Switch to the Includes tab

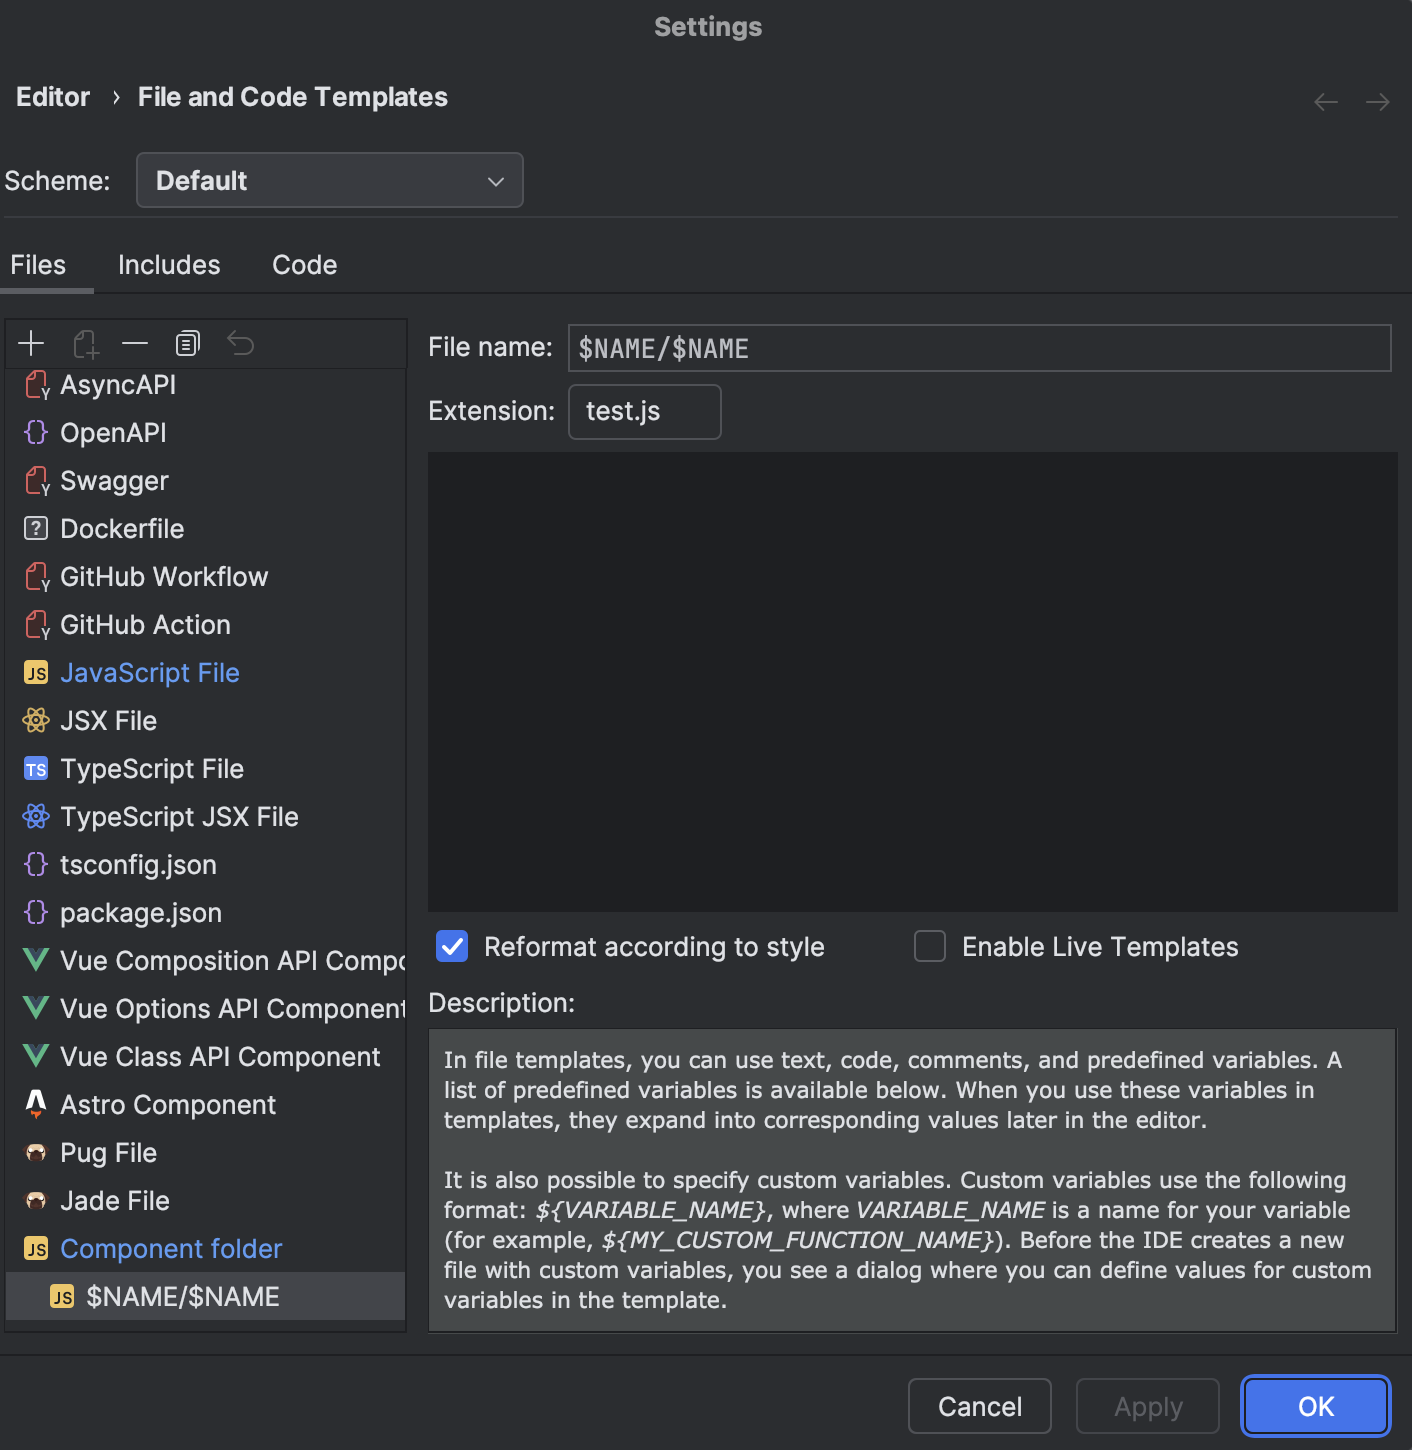pyautogui.click(x=169, y=265)
